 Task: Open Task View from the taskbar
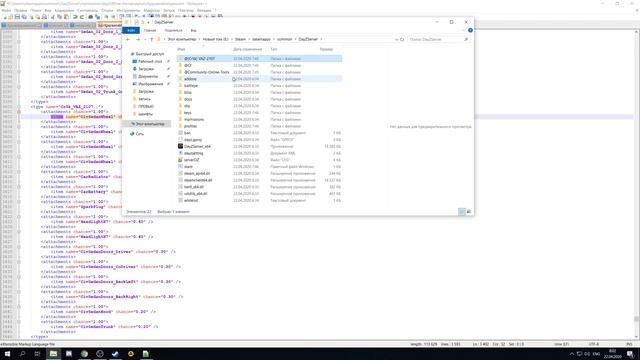(x=38, y=353)
